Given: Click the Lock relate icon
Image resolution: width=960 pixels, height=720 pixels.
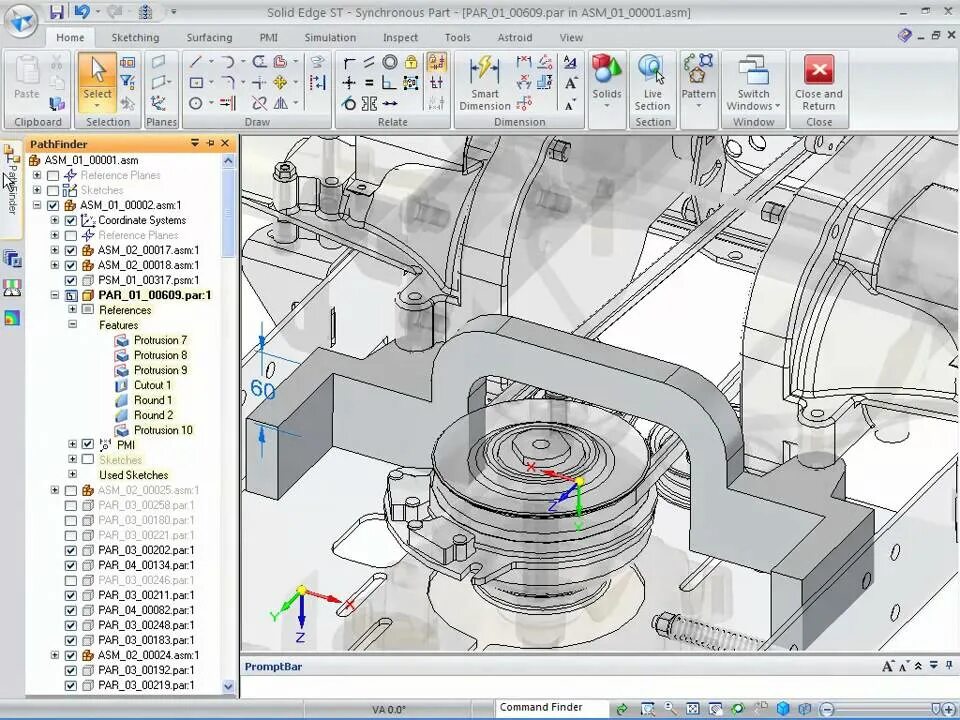Looking at the screenshot, I should point(411,62).
